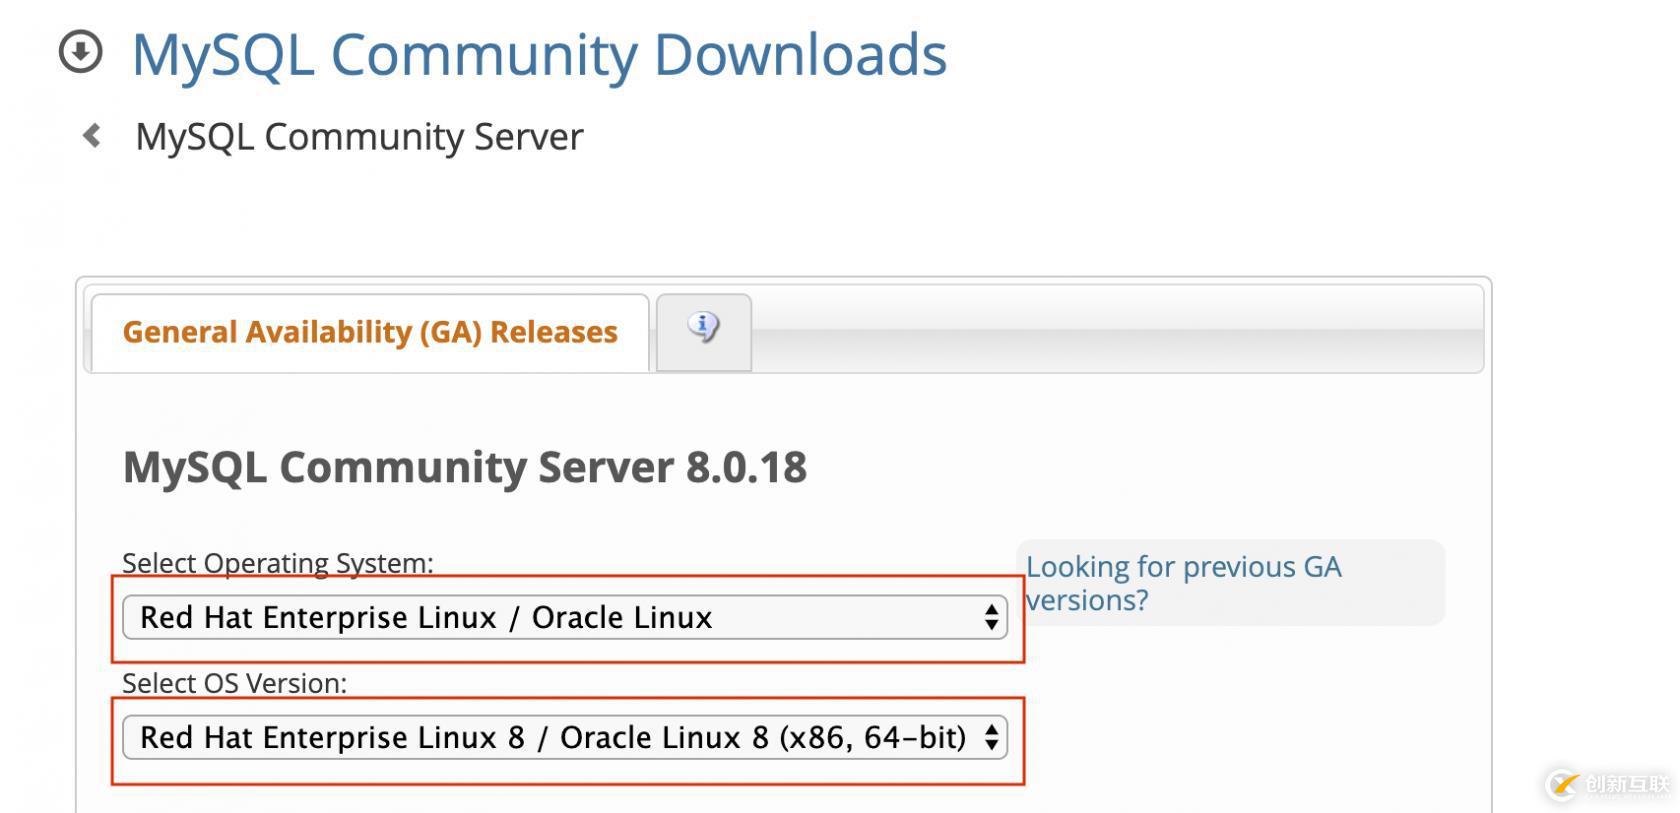This screenshot has width=1680, height=813.
Task: Expand the Red Hat Enterprise Linux 8 version dropdown
Action: 550,738
